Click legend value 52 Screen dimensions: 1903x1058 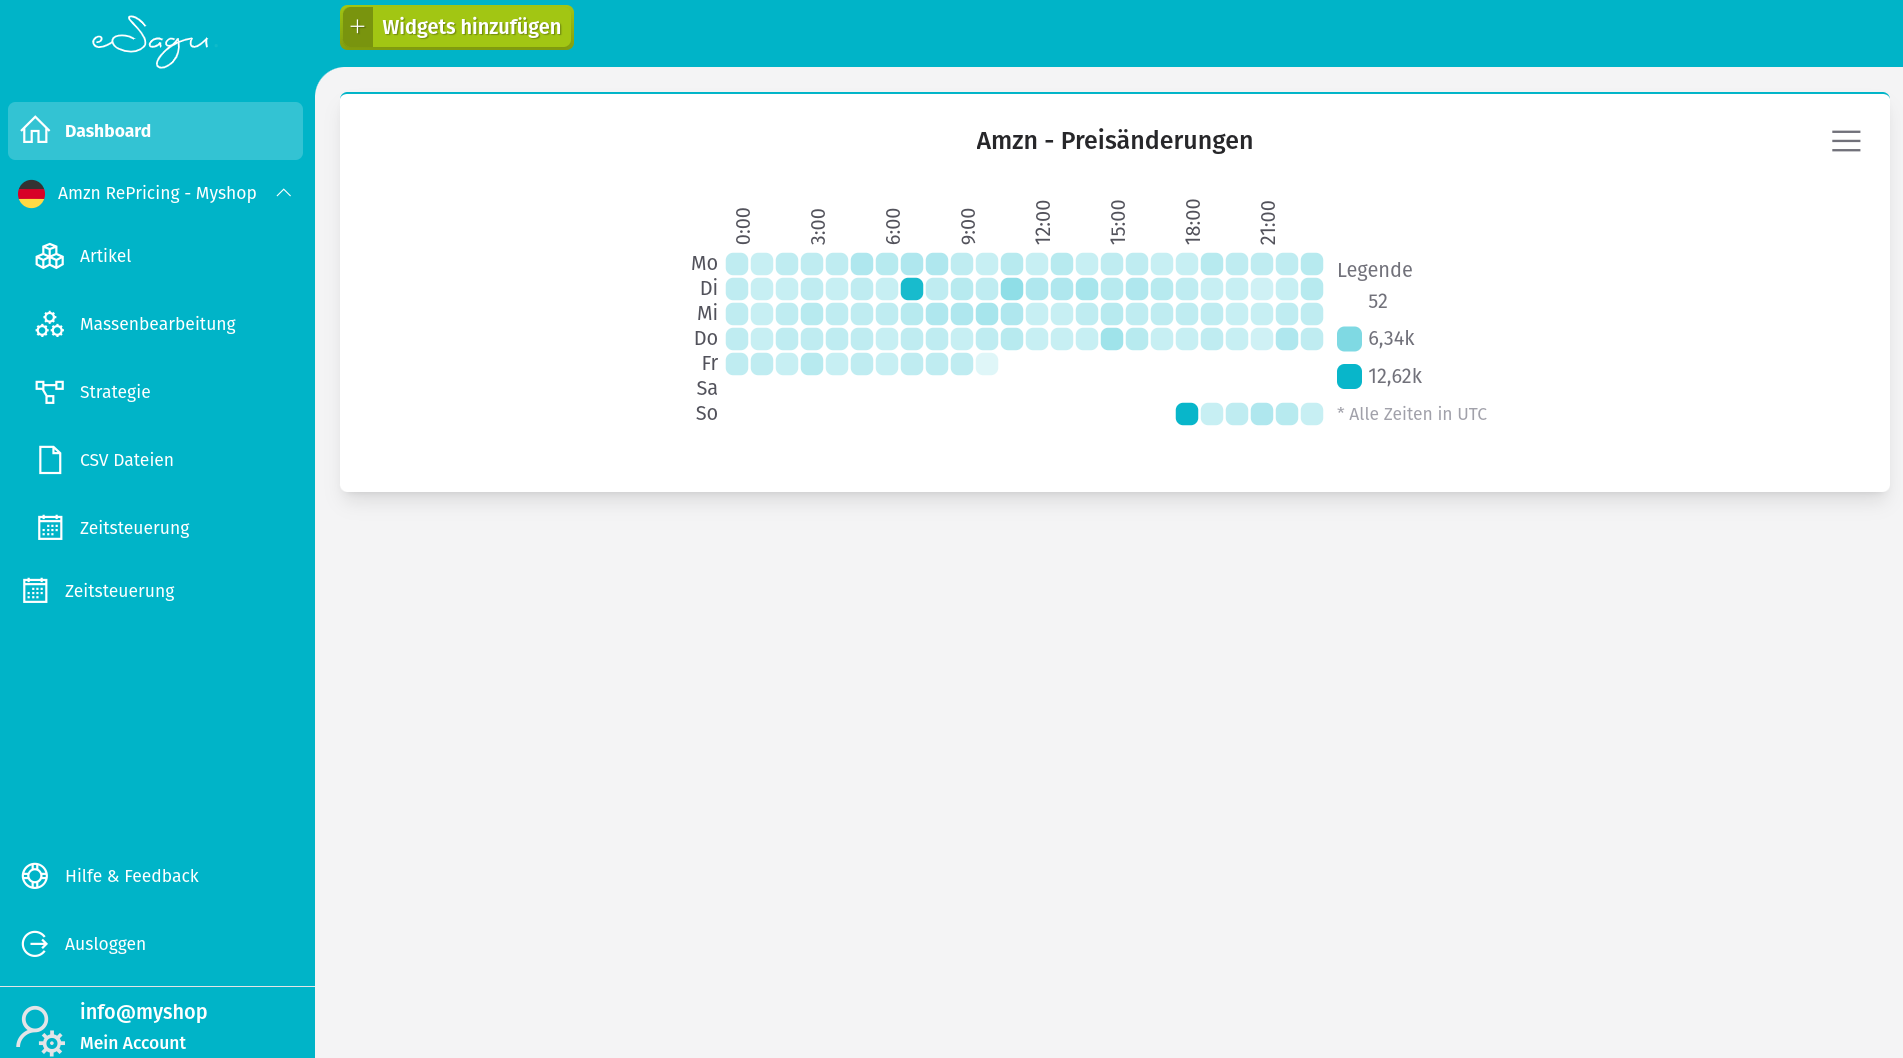click(x=1378, y=301)
